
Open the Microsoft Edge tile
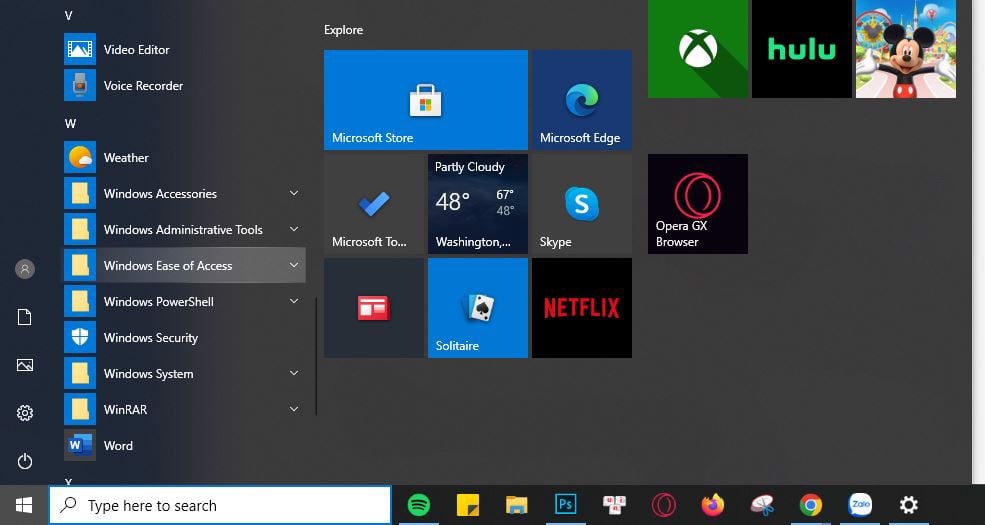coord(582,100)
